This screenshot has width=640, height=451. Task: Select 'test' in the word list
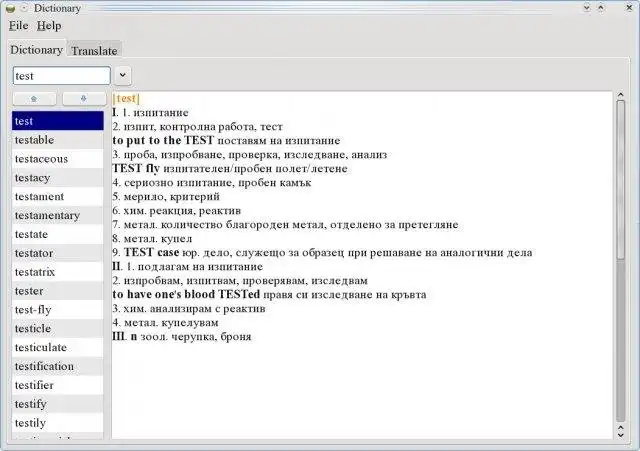click(58, 121)
